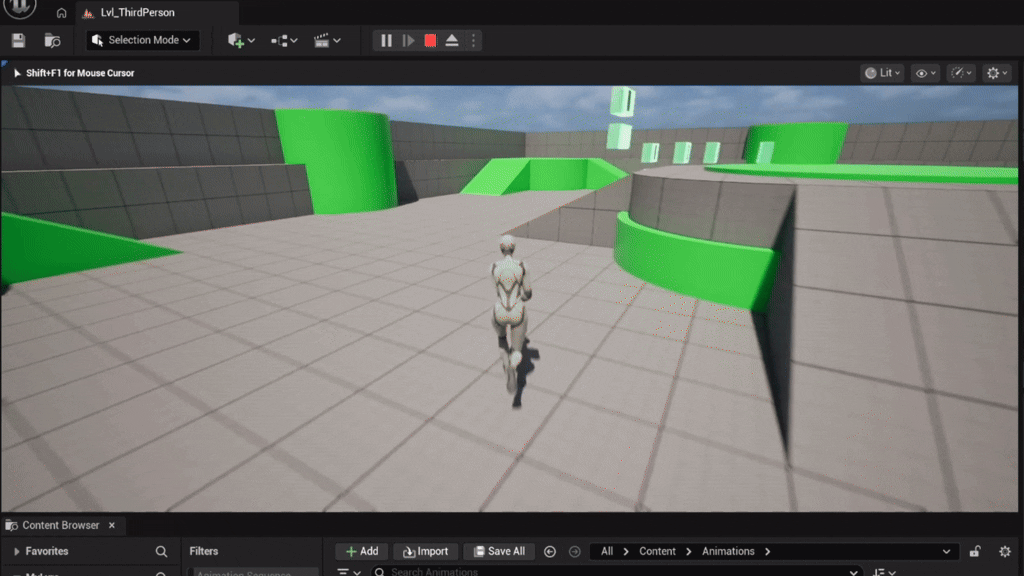The width and height of the screenshot is (1024, 576).
Task: Click the Eject from player icon
Action: [x=452, y=40]
